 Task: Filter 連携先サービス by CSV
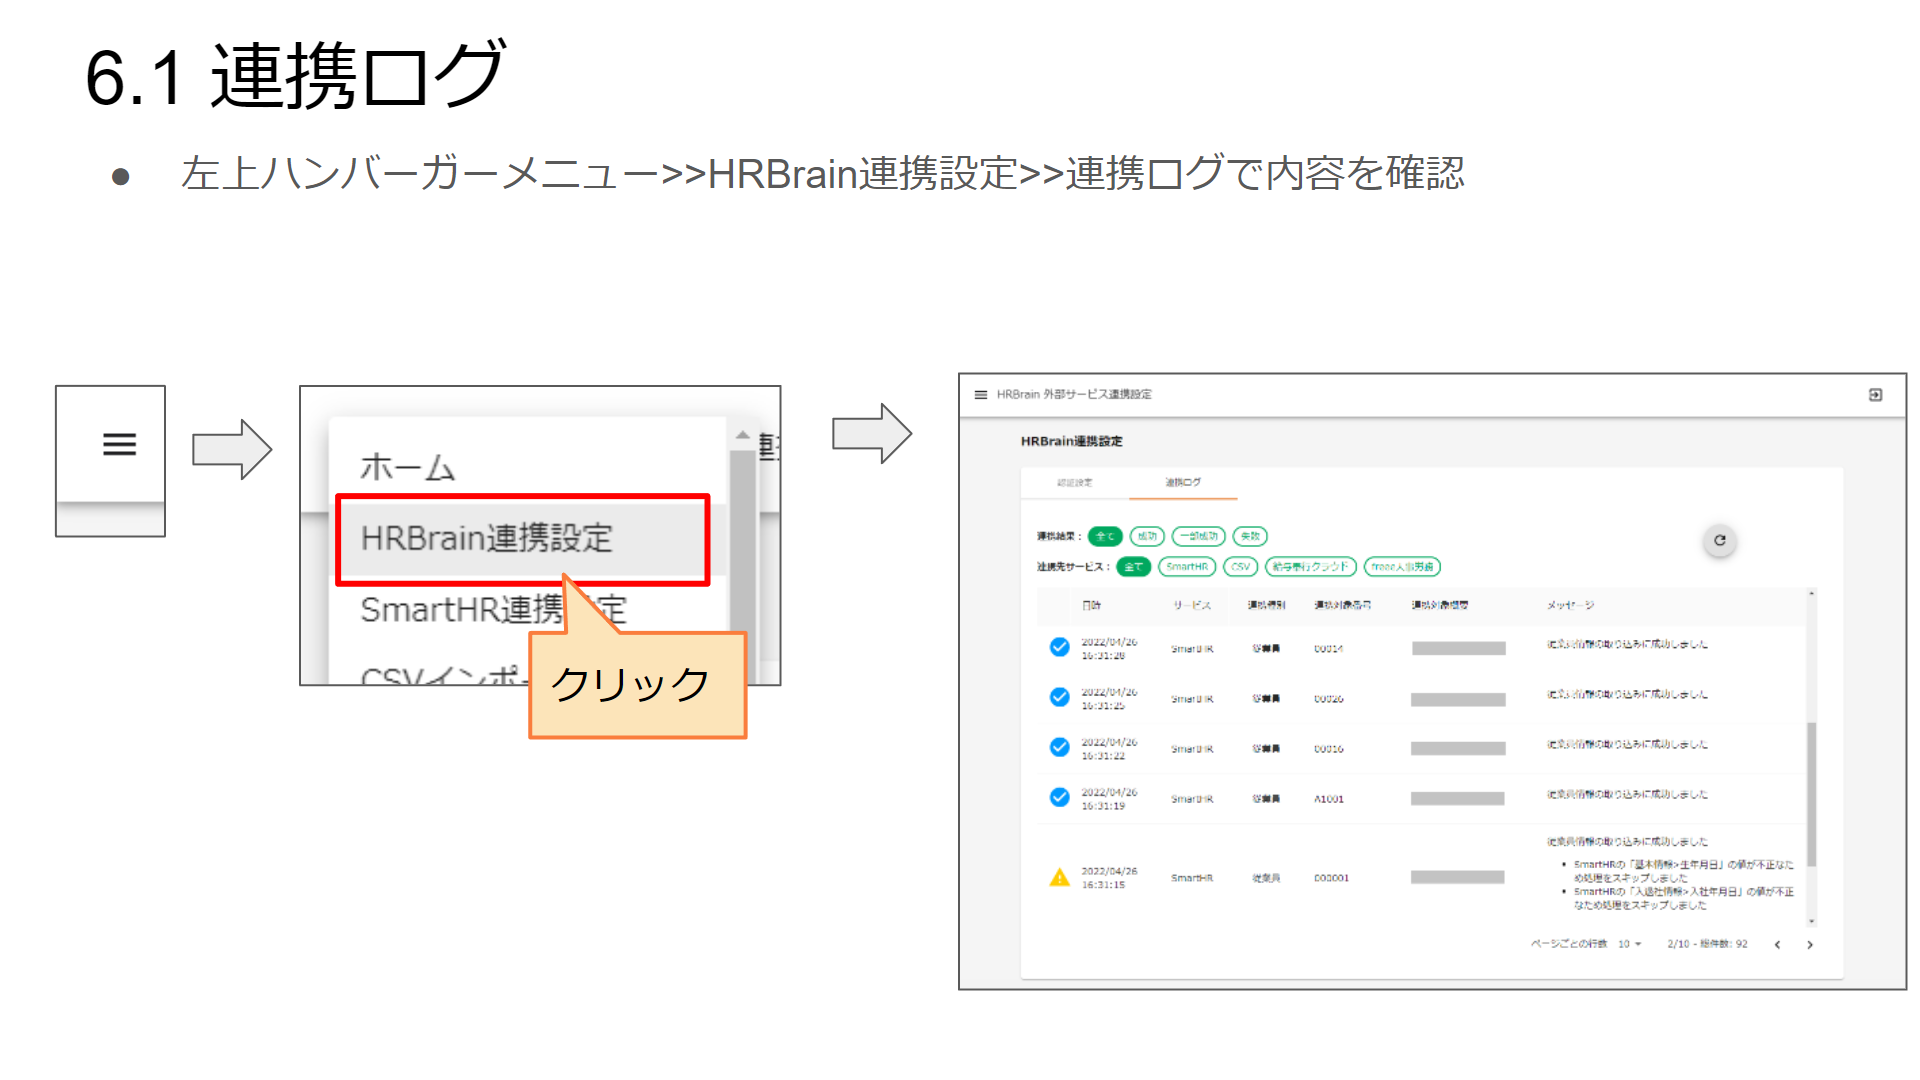(x=1240, y=566)
